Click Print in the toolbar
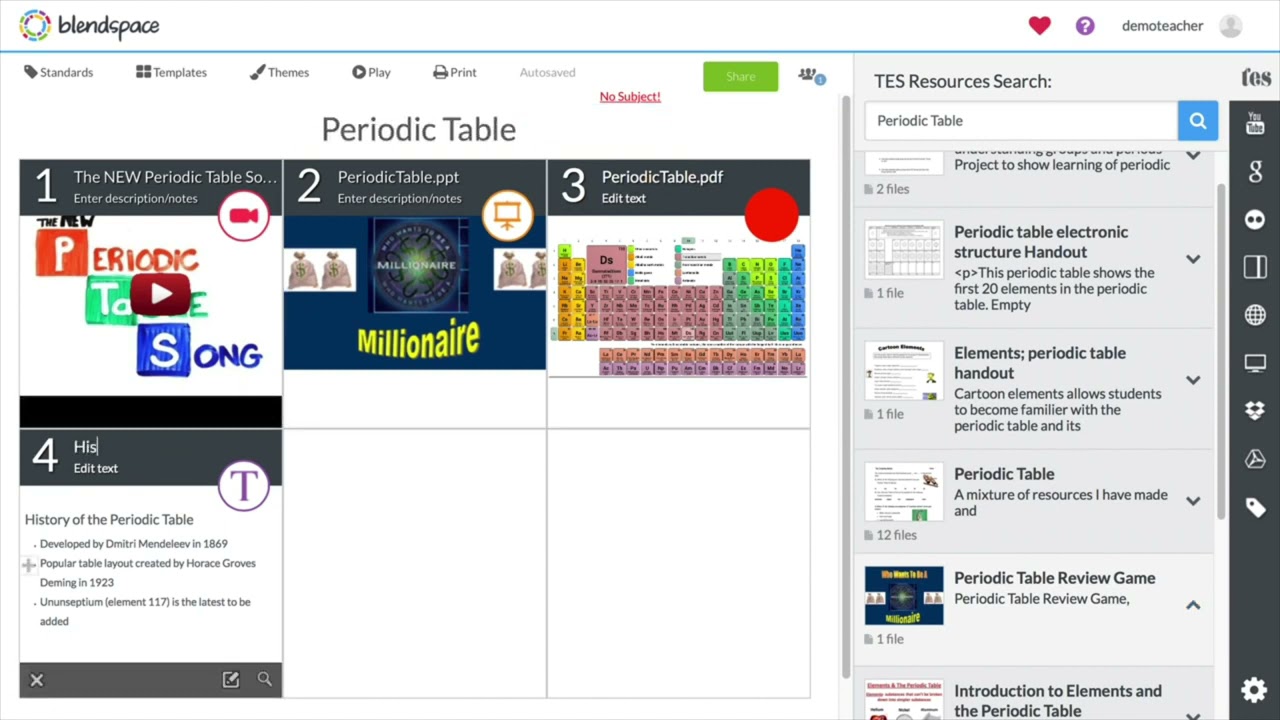 (455, 72)
